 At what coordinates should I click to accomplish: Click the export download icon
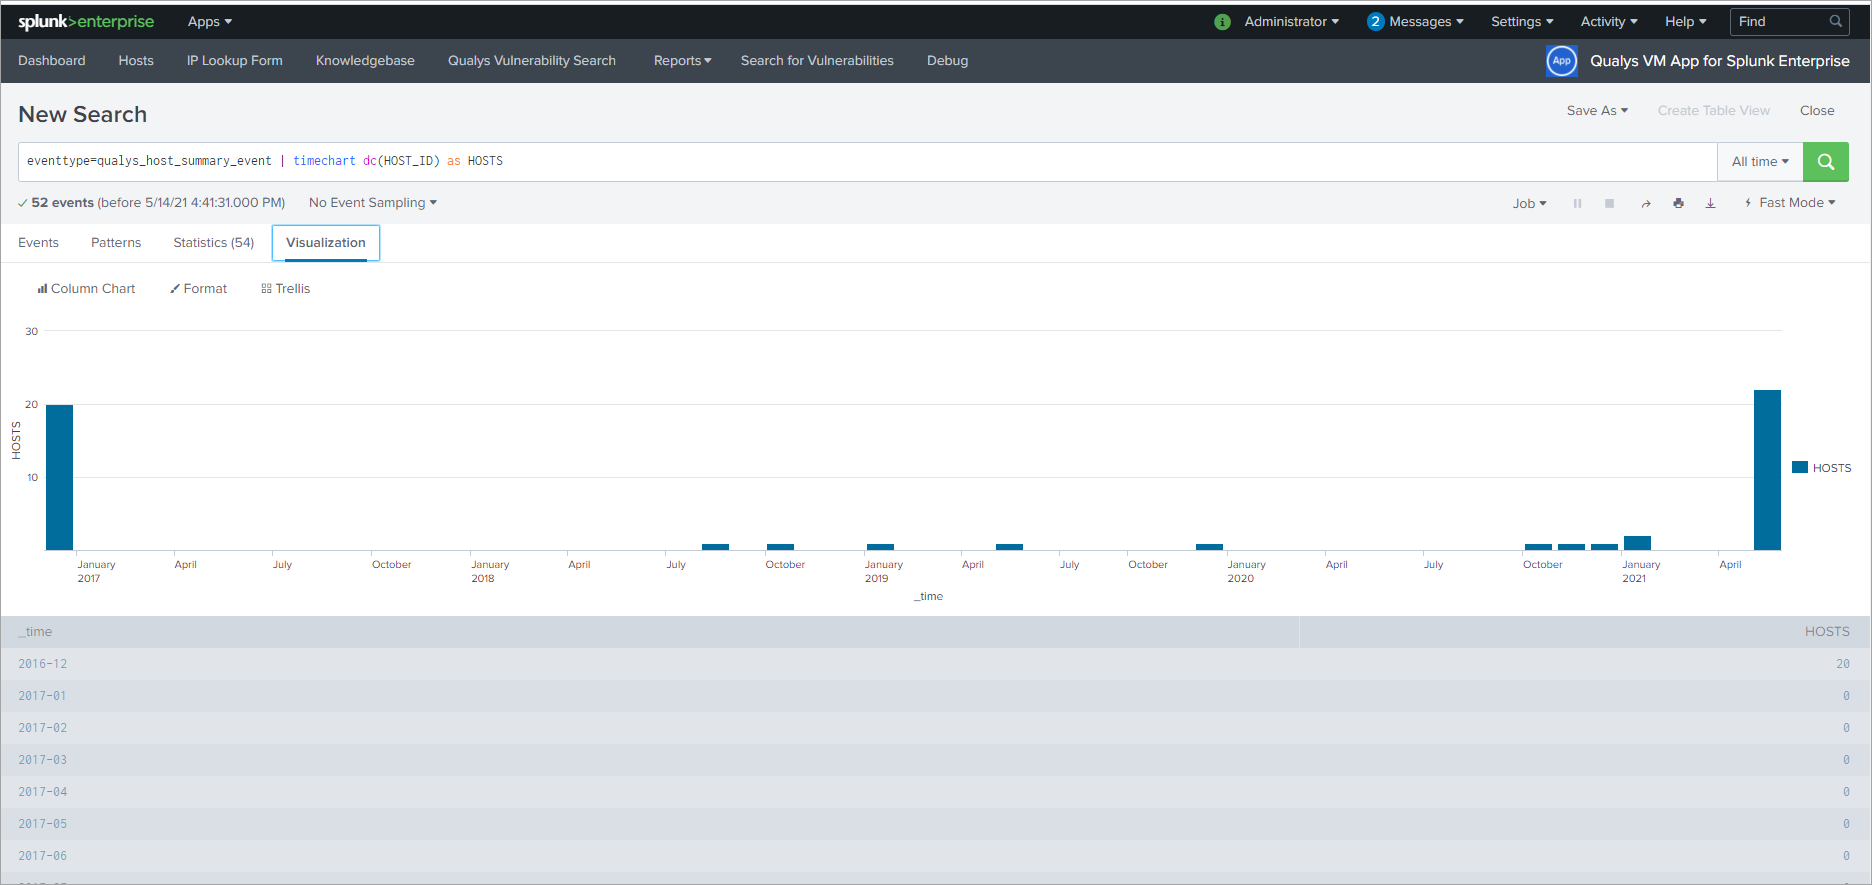click(x=1710, y=204)
